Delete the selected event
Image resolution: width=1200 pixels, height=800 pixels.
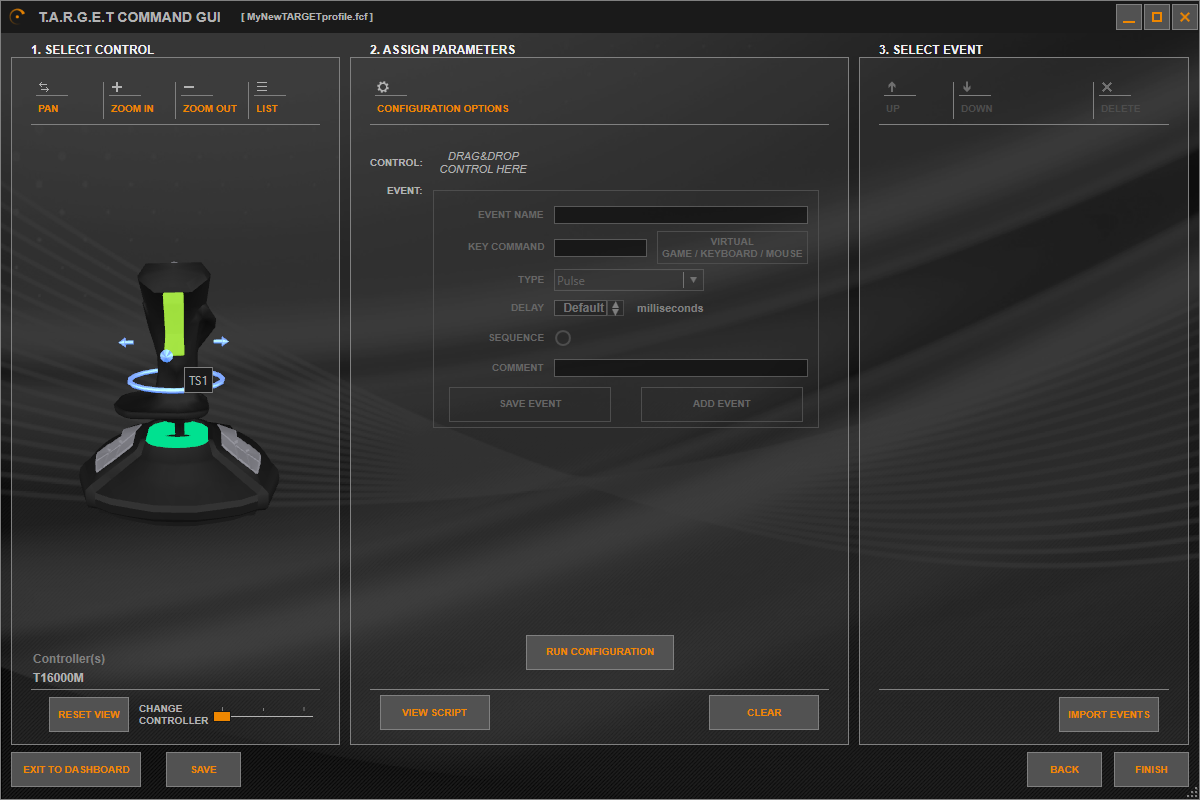point(1120,97)
